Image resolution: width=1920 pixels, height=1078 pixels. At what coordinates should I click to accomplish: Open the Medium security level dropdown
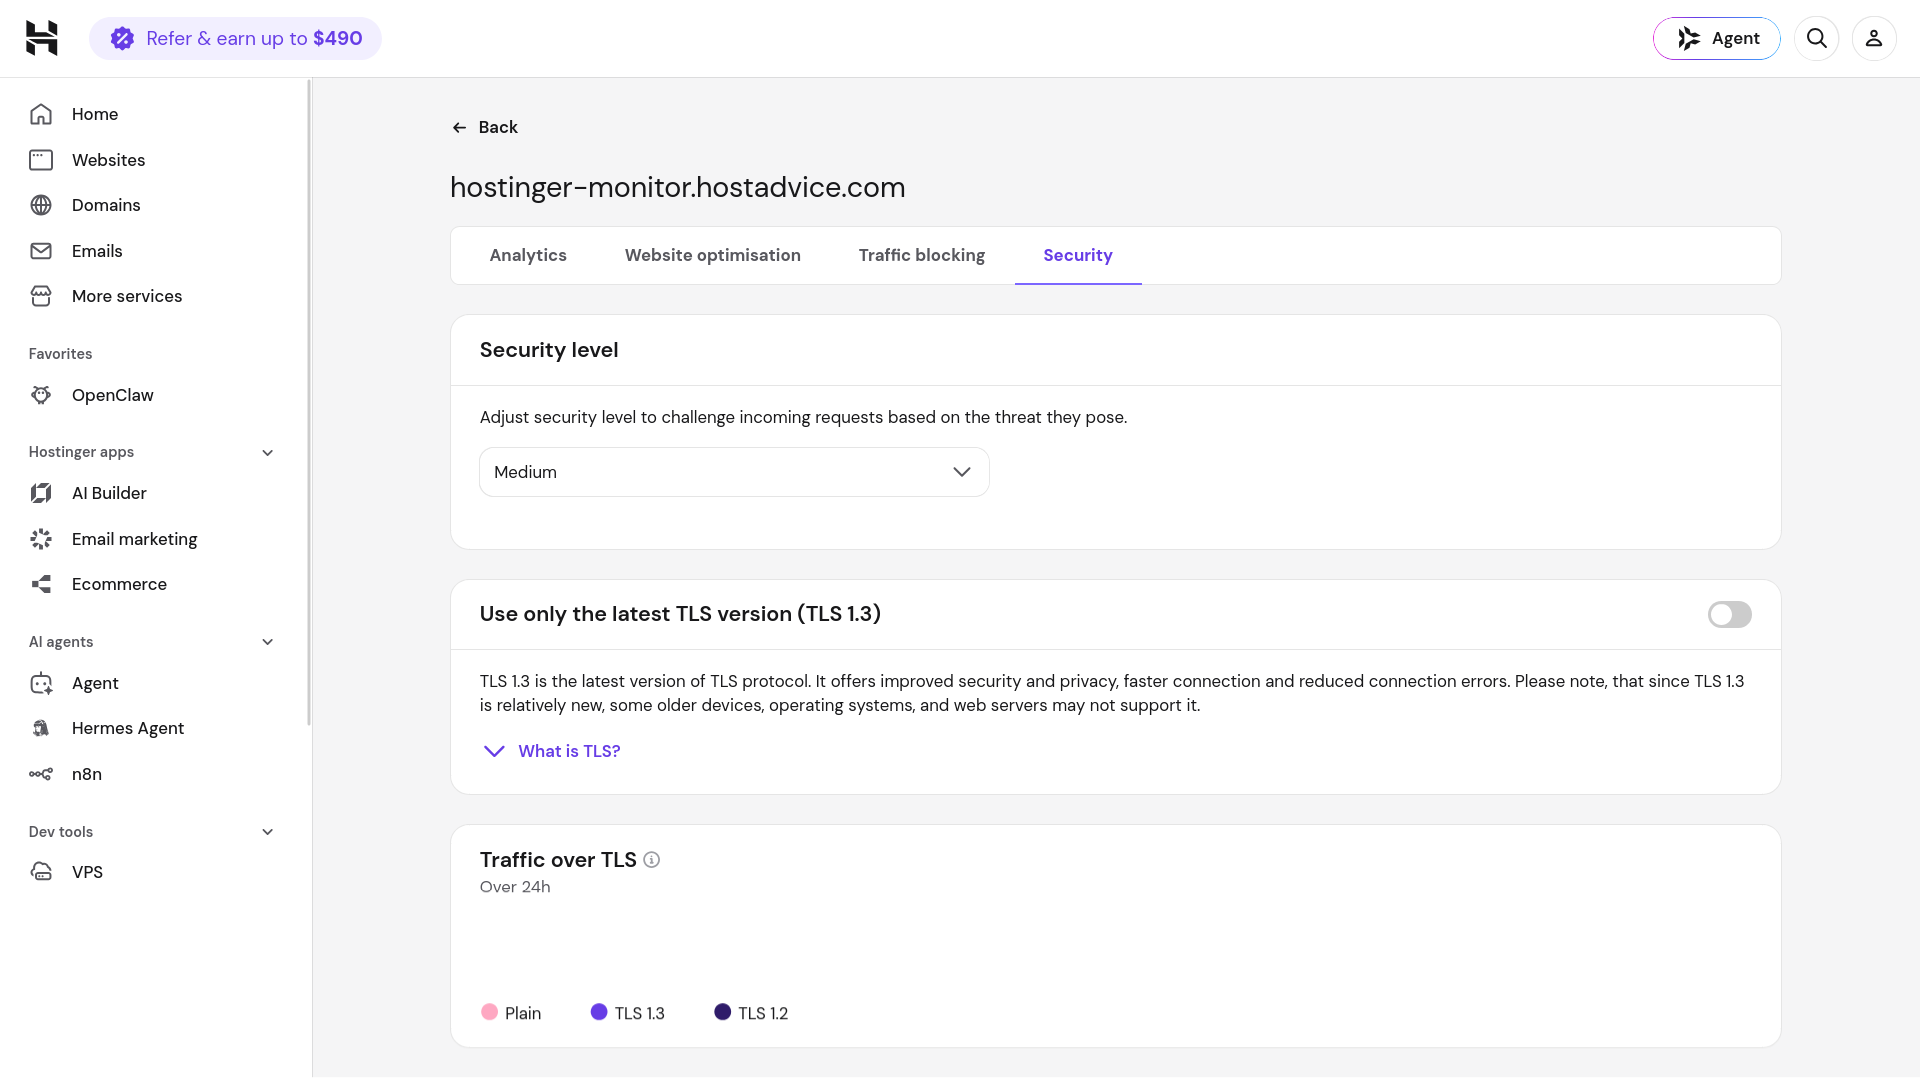tap(734, 472)
